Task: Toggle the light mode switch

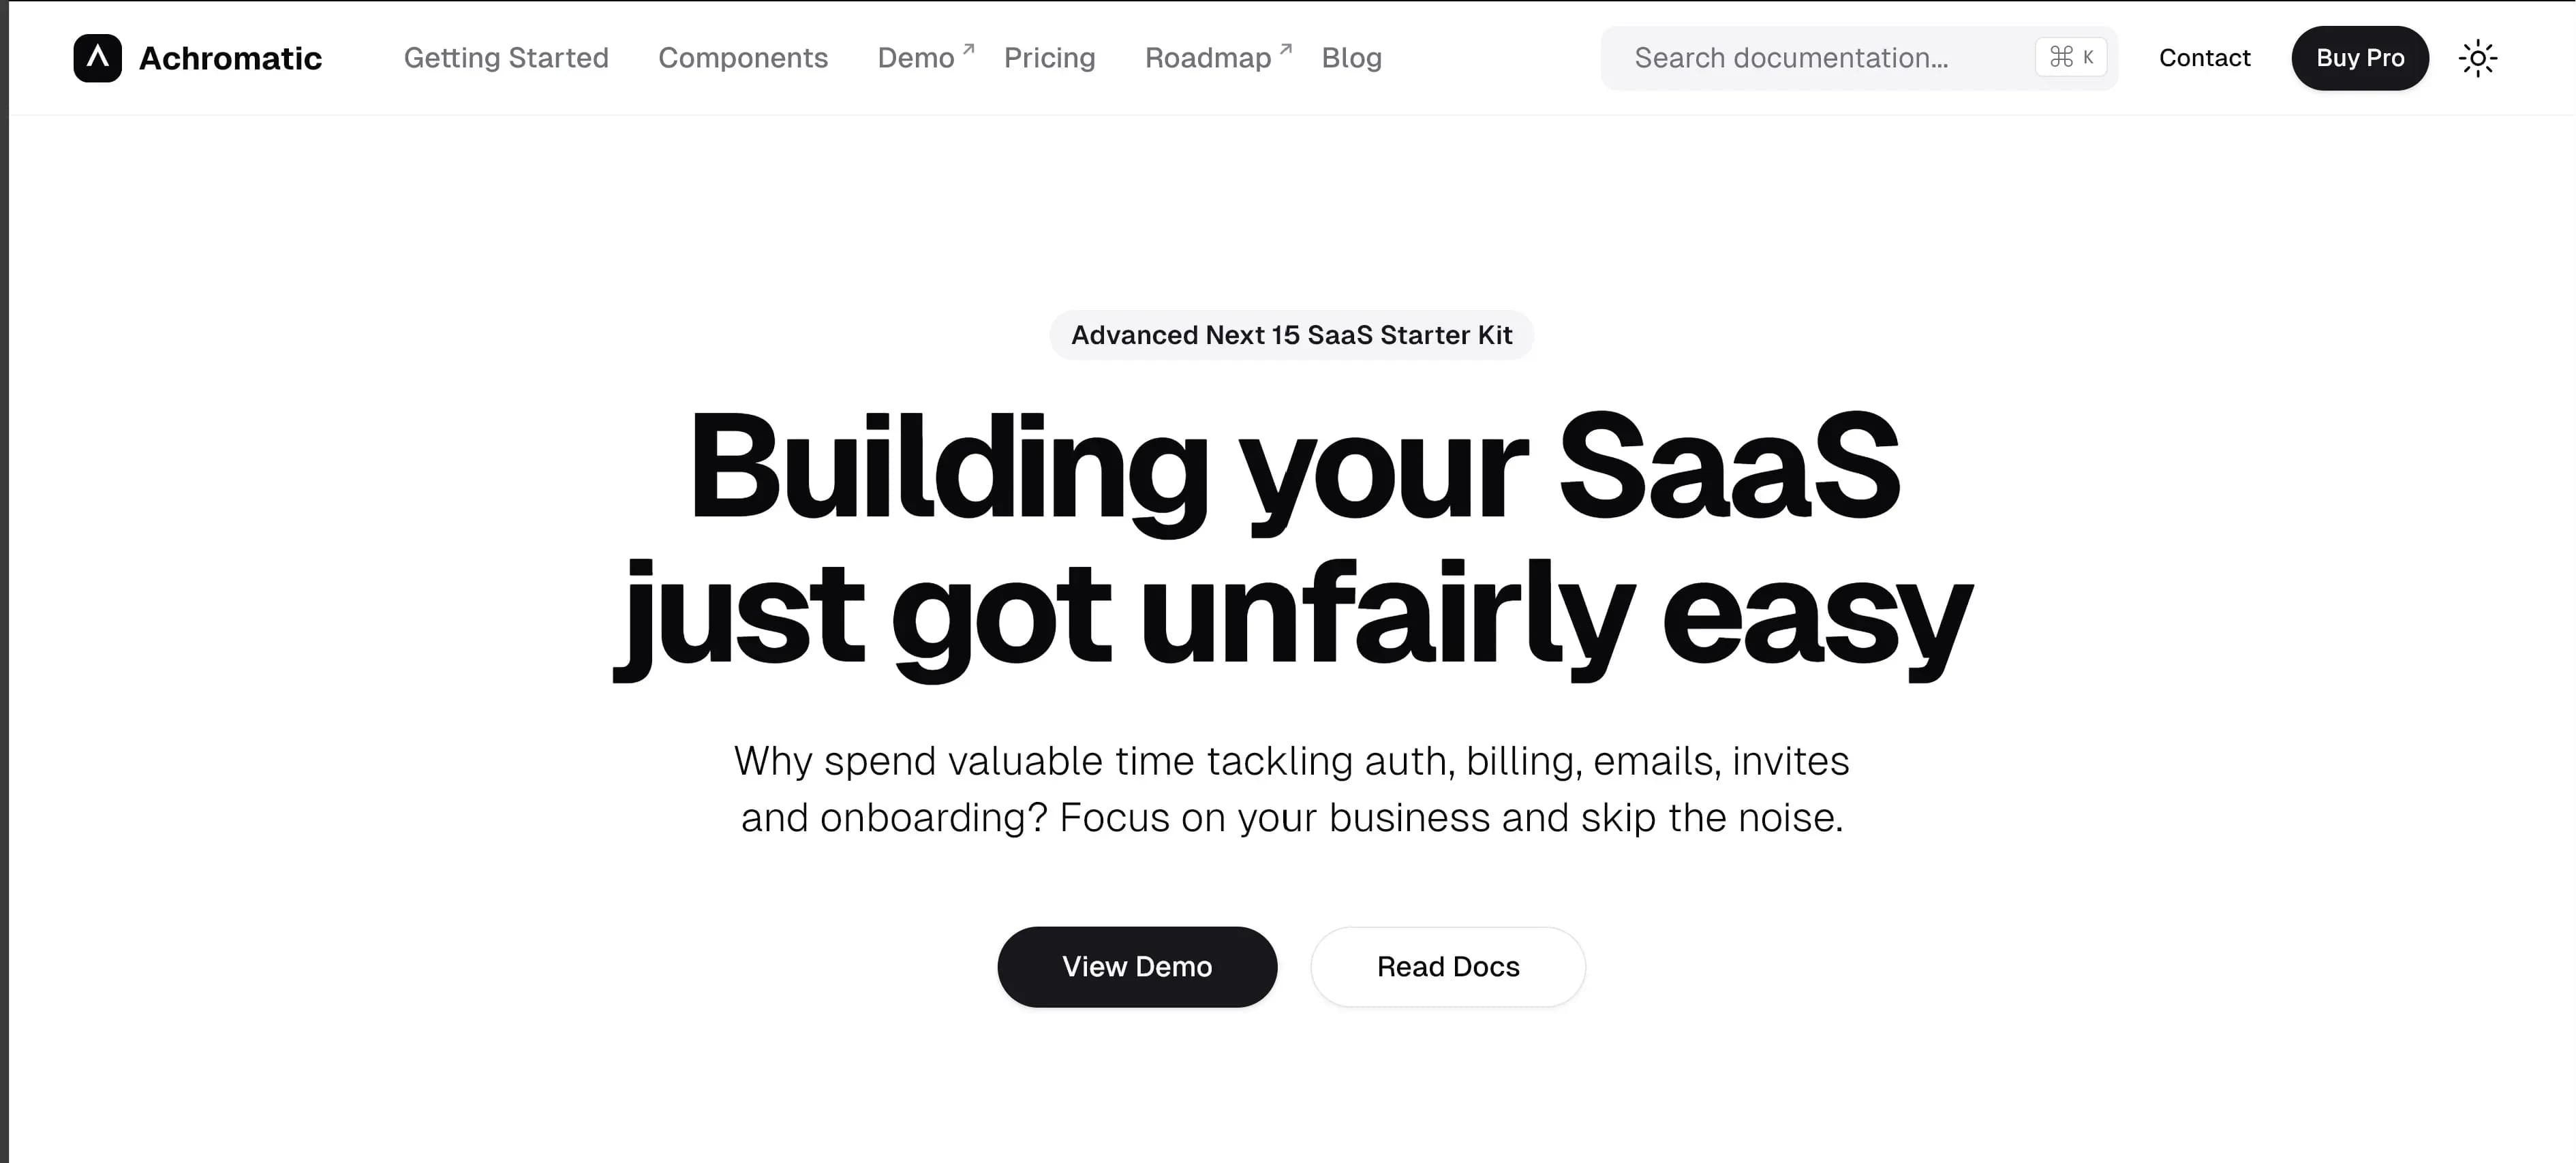Action: coord(2481,57)
